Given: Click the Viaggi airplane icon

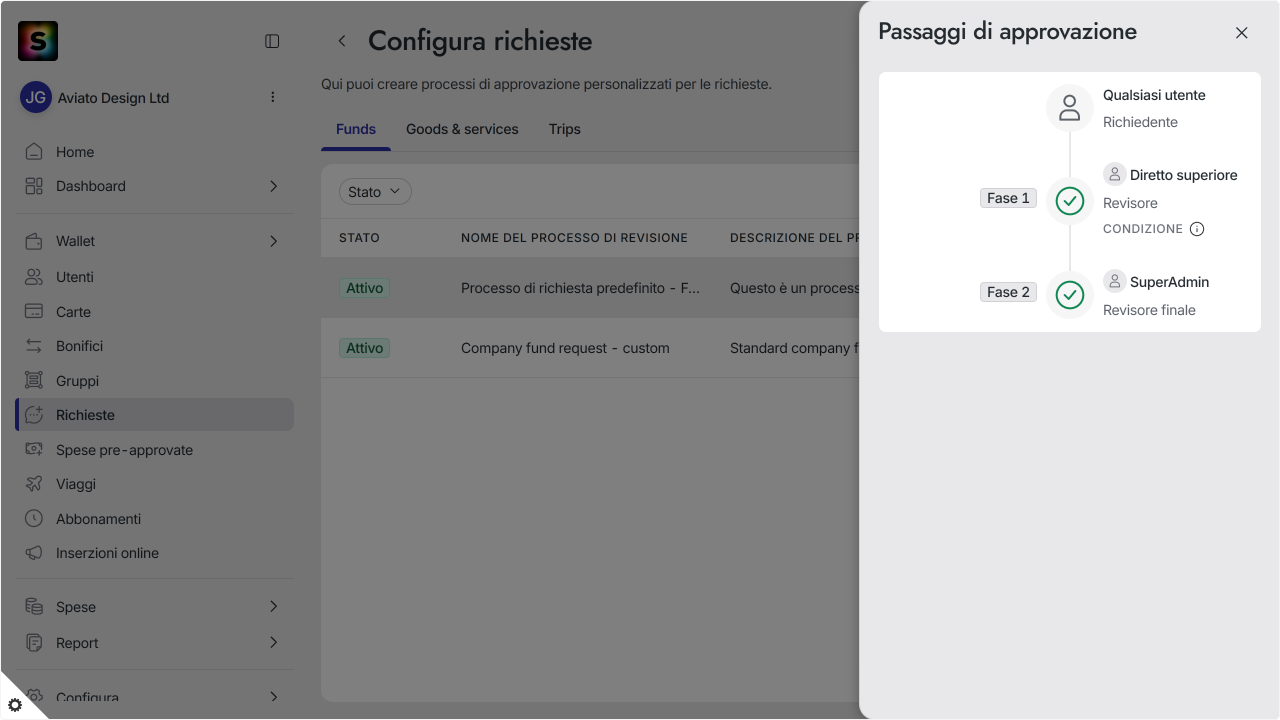Looking at the screenshot, I should click(34, 484).
